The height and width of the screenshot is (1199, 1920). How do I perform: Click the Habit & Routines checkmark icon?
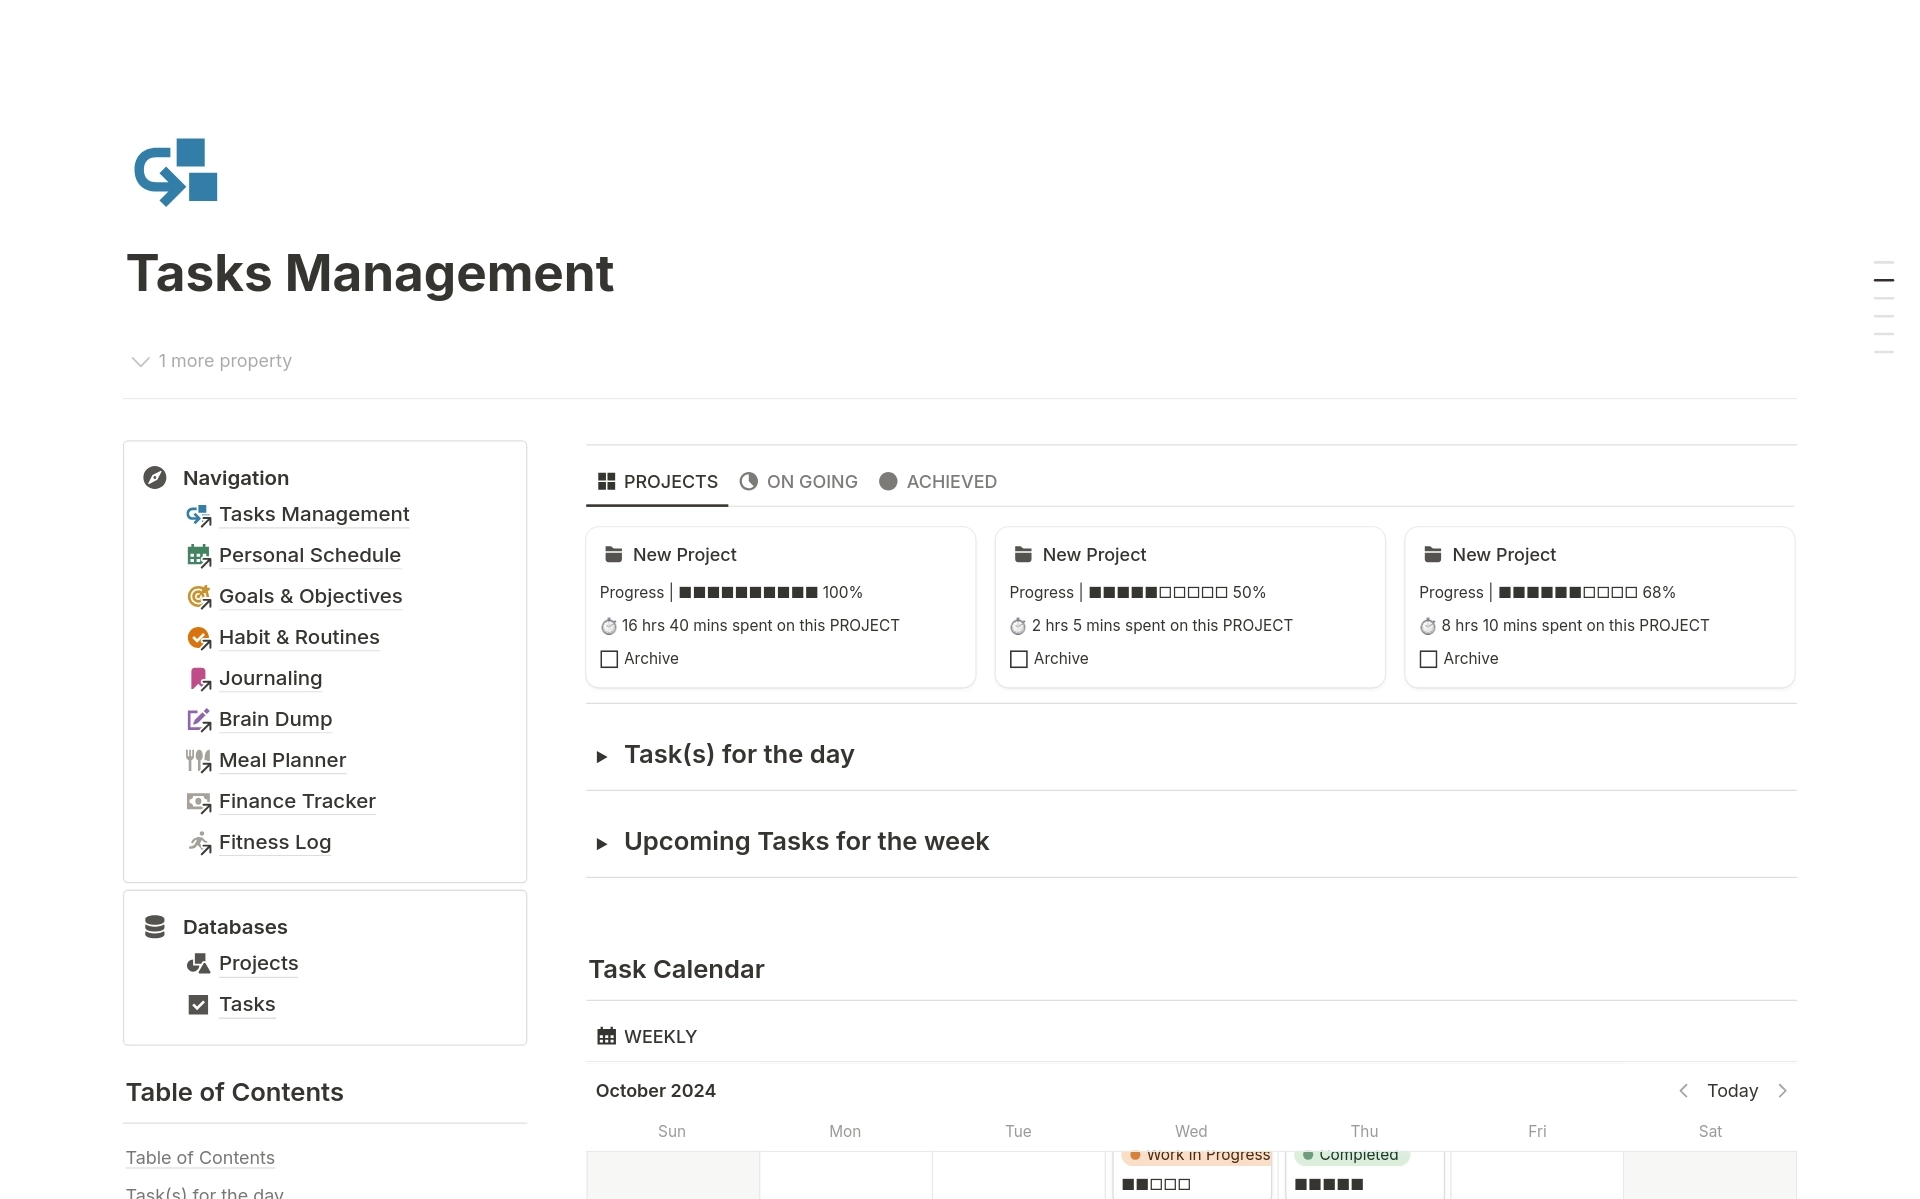click(199, 638)
